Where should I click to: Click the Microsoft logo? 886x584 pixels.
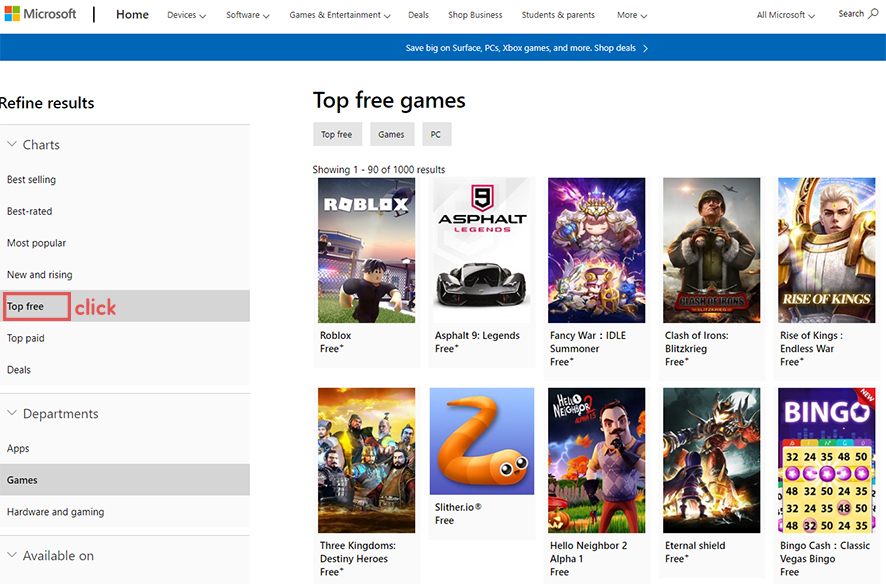(40, 14)
